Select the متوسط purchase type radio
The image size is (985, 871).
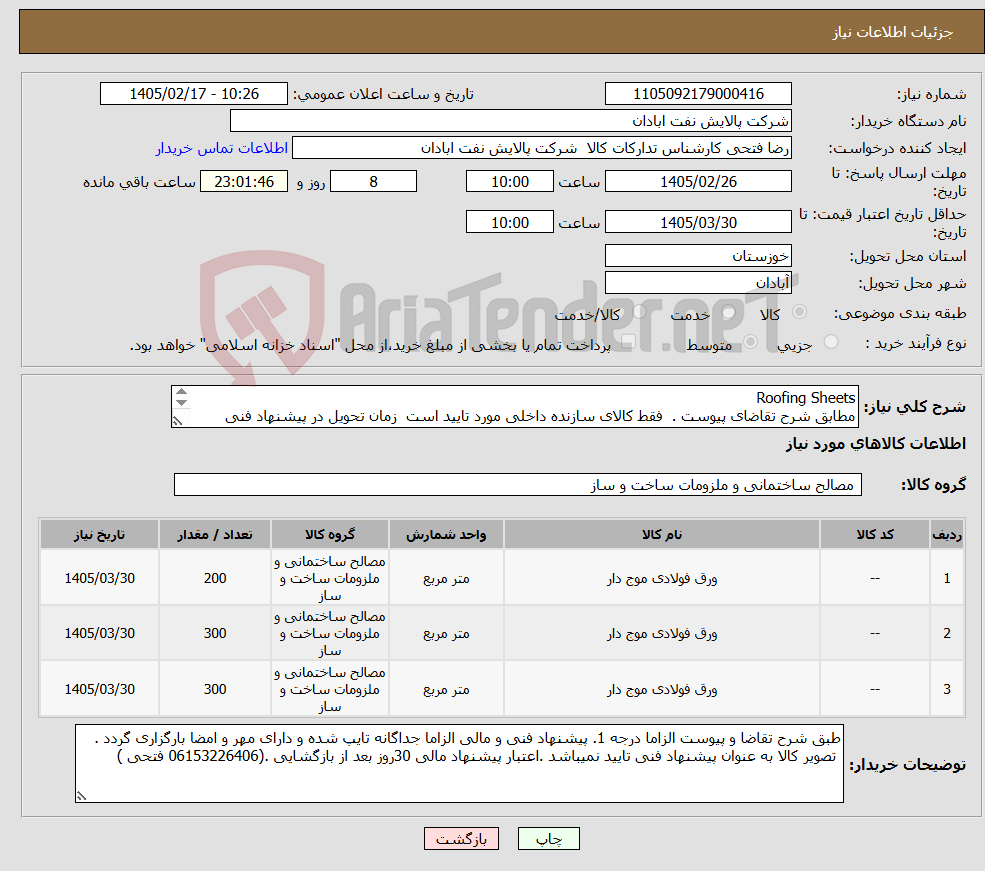click(750, 342)
